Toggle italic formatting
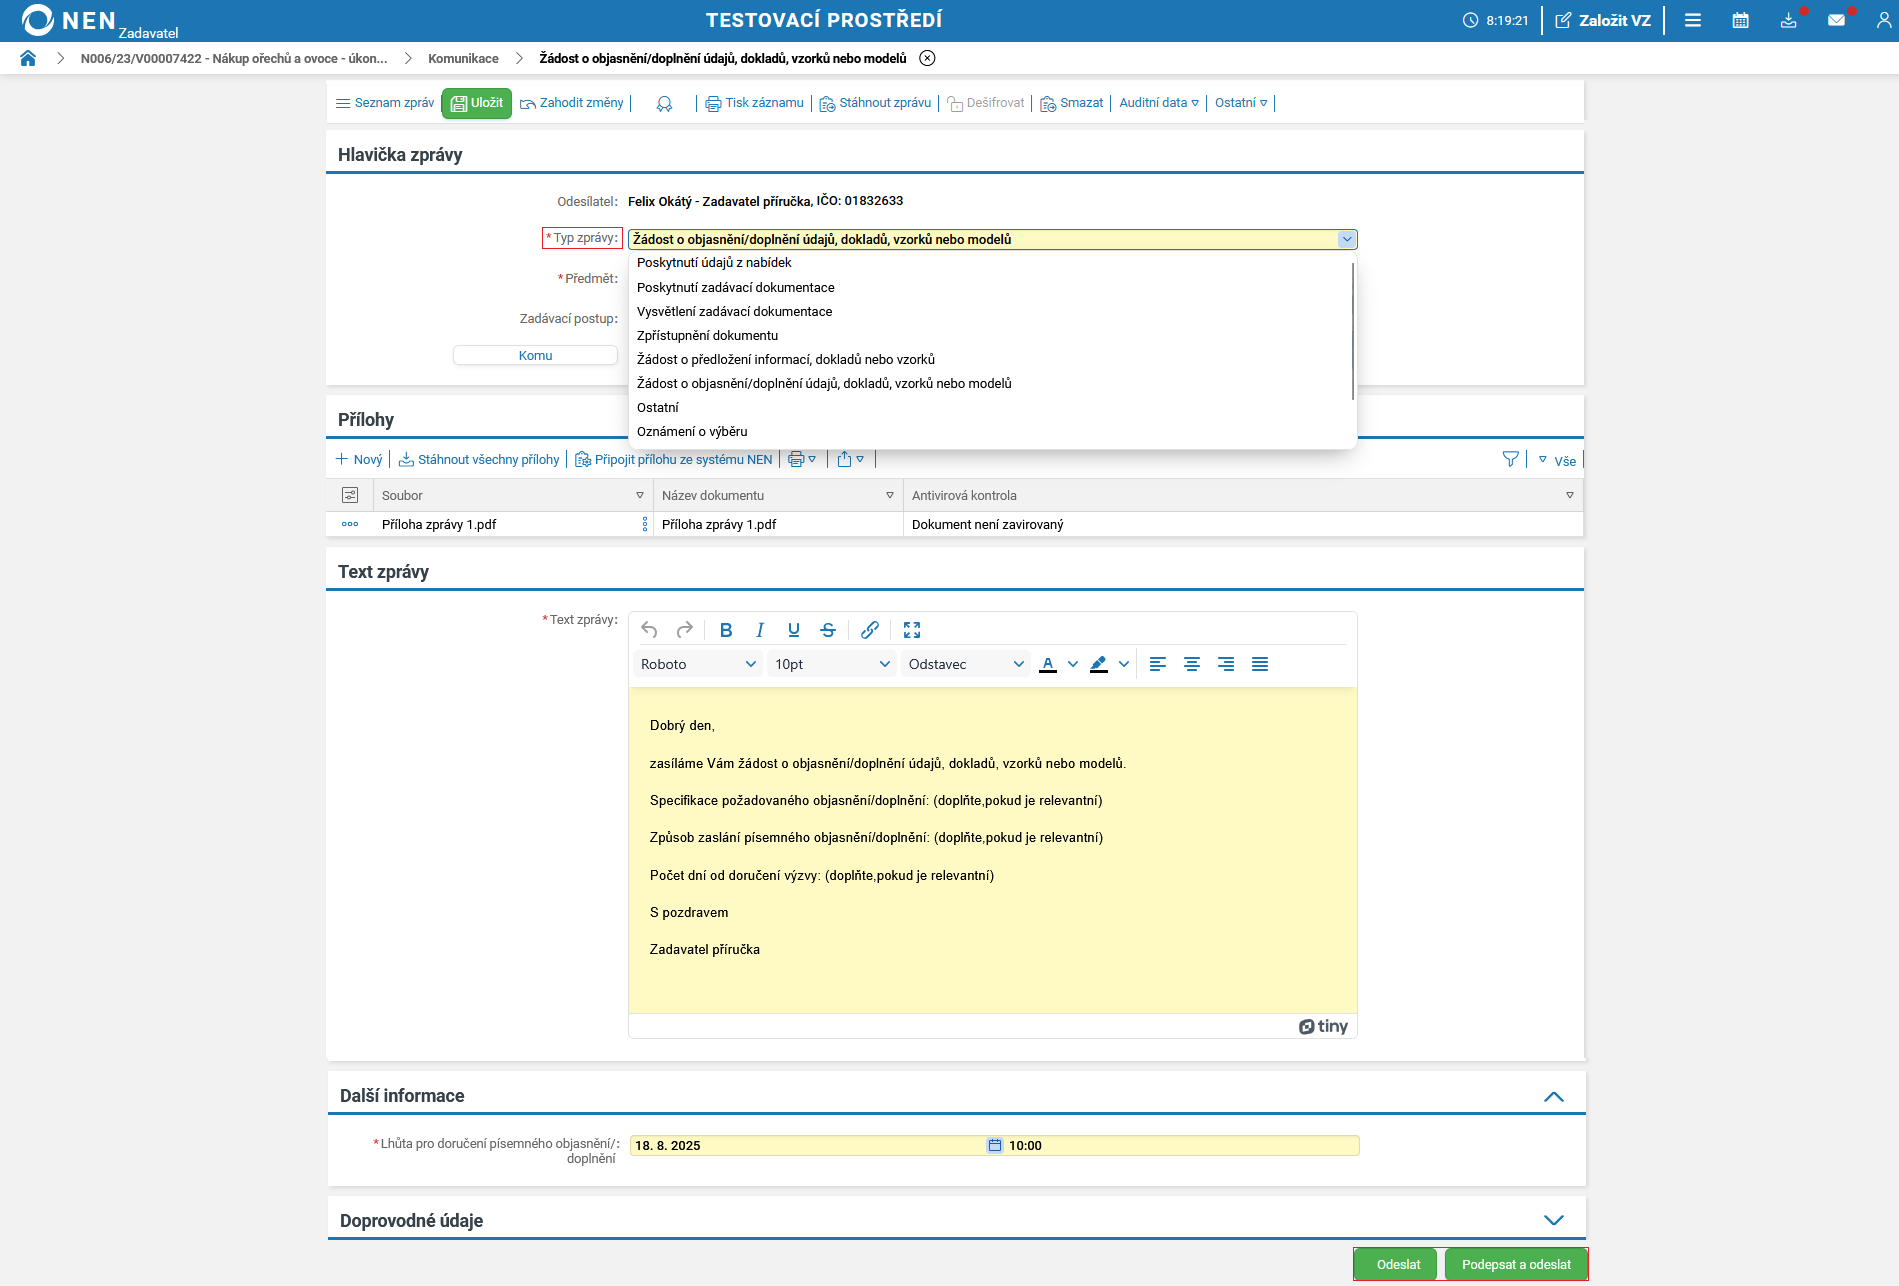 click(x=760, y=630)
